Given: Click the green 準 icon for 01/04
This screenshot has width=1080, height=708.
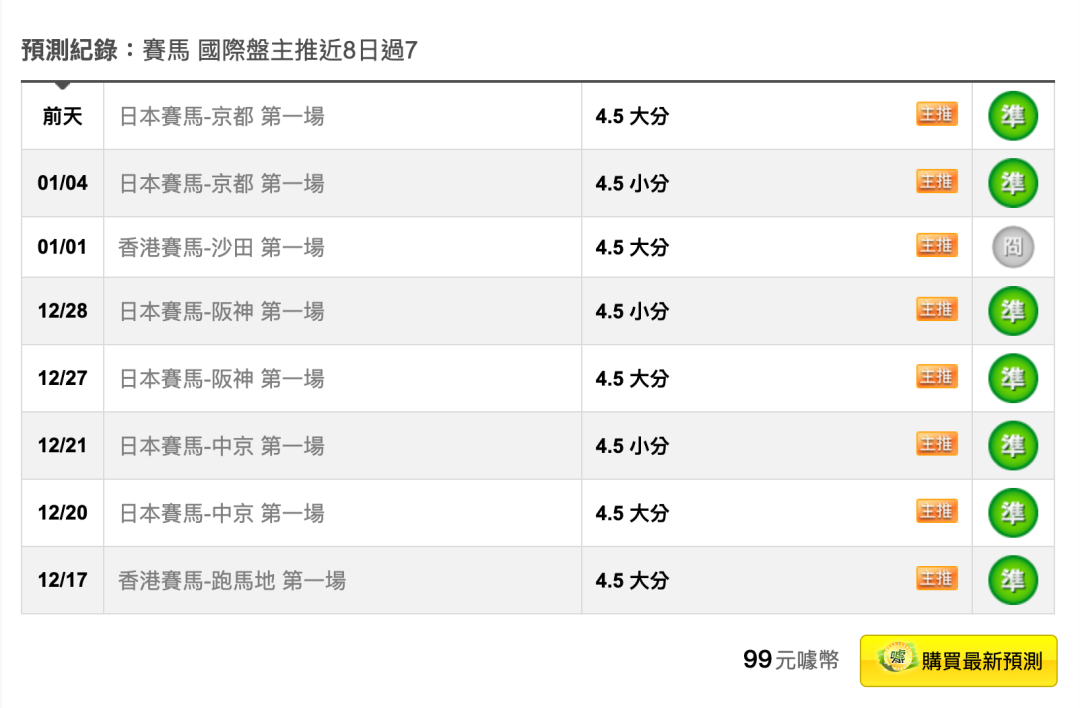Looking at the screenshot, I should 1013,183.
